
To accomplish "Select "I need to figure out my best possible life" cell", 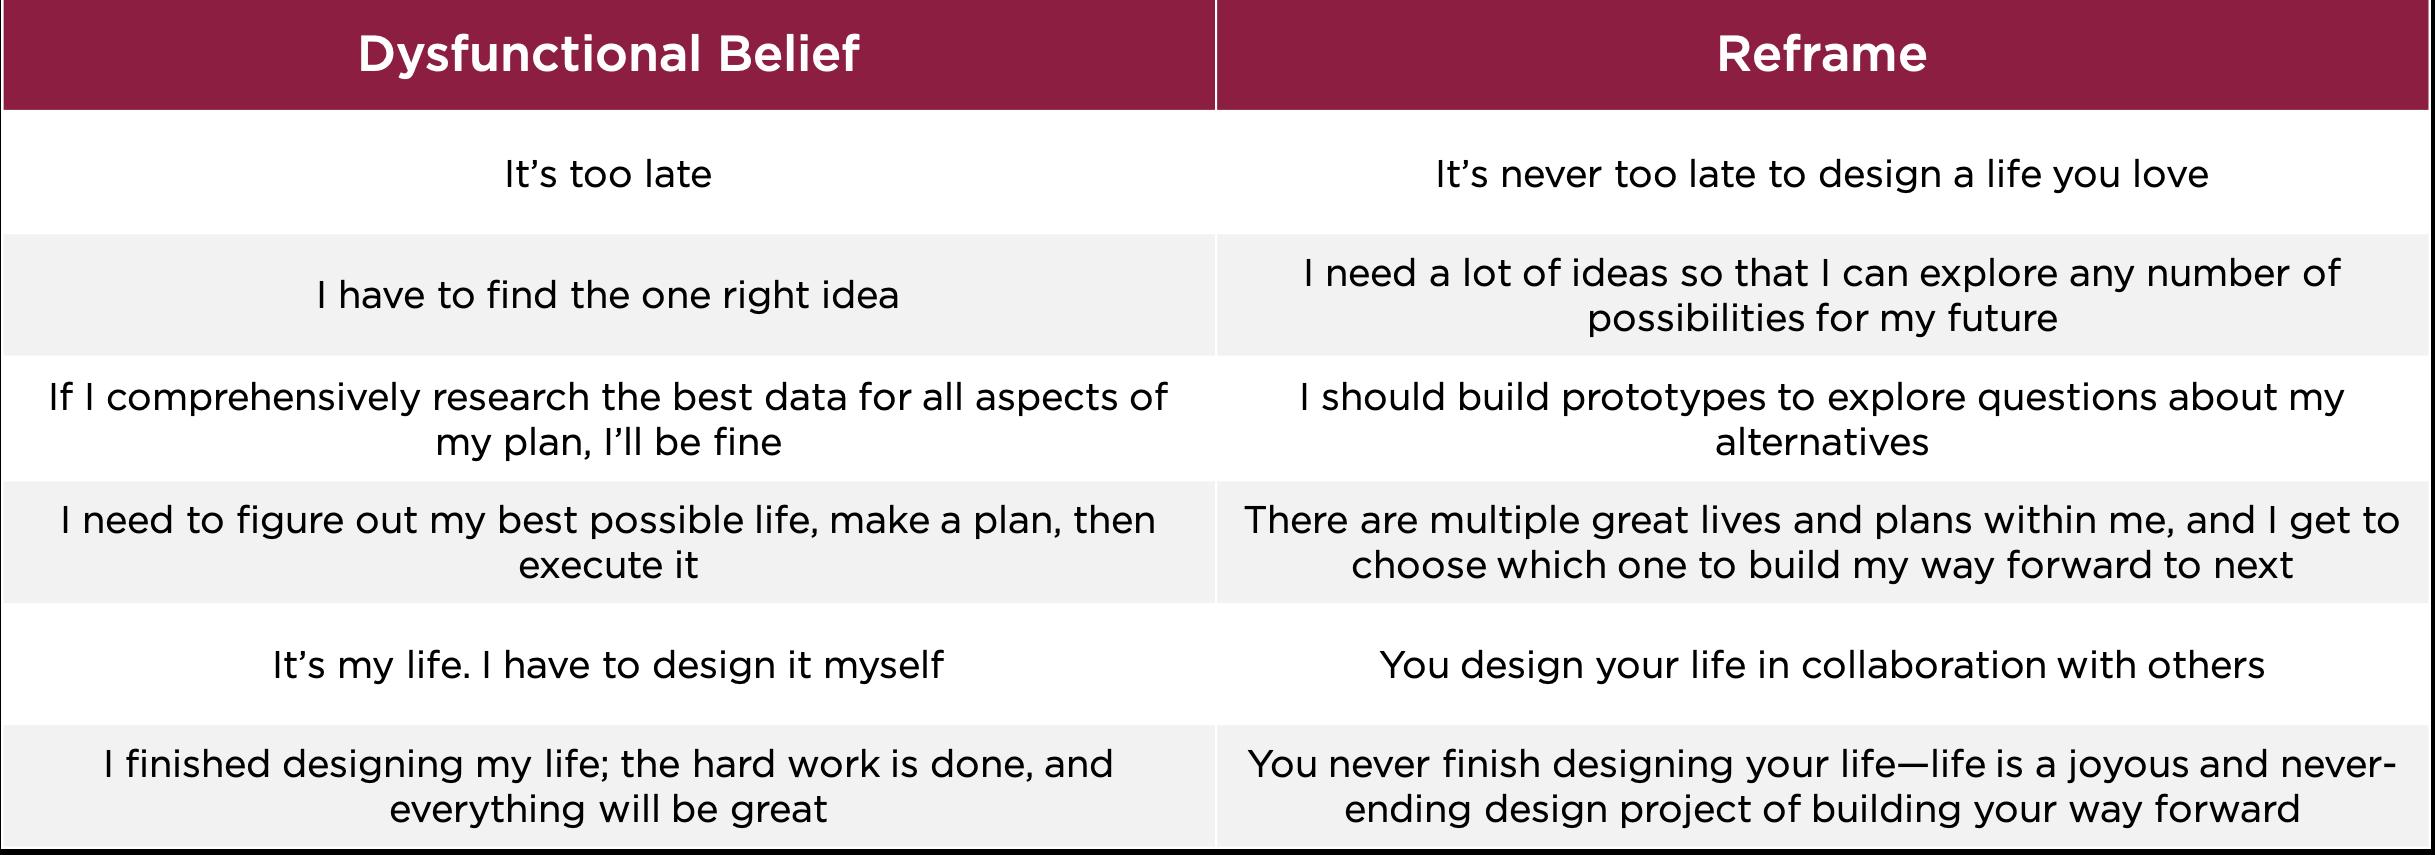I will (x=608, y=542).
